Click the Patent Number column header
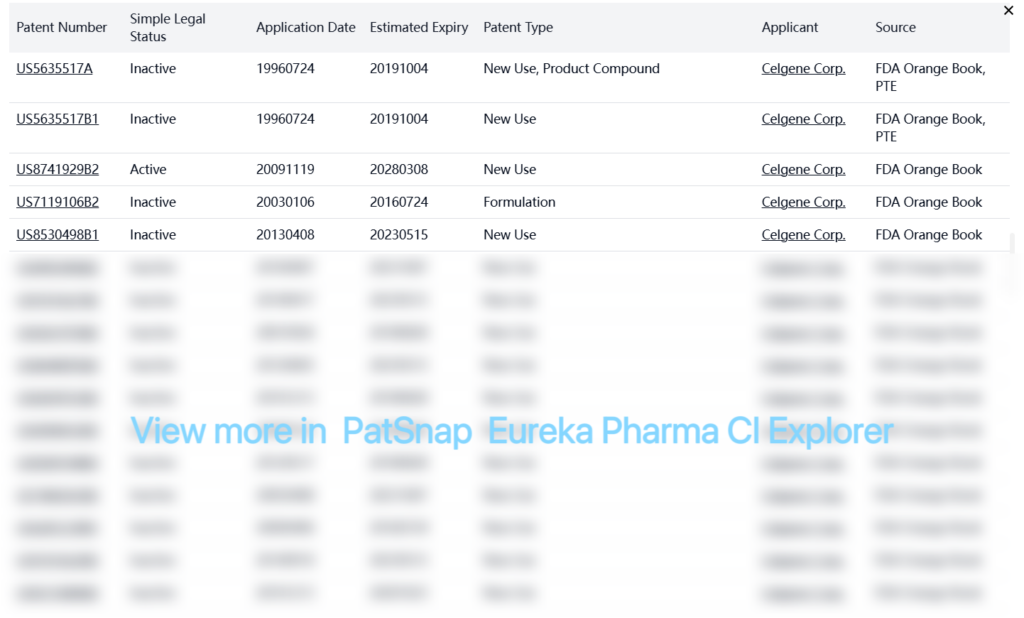 [62, 28]
